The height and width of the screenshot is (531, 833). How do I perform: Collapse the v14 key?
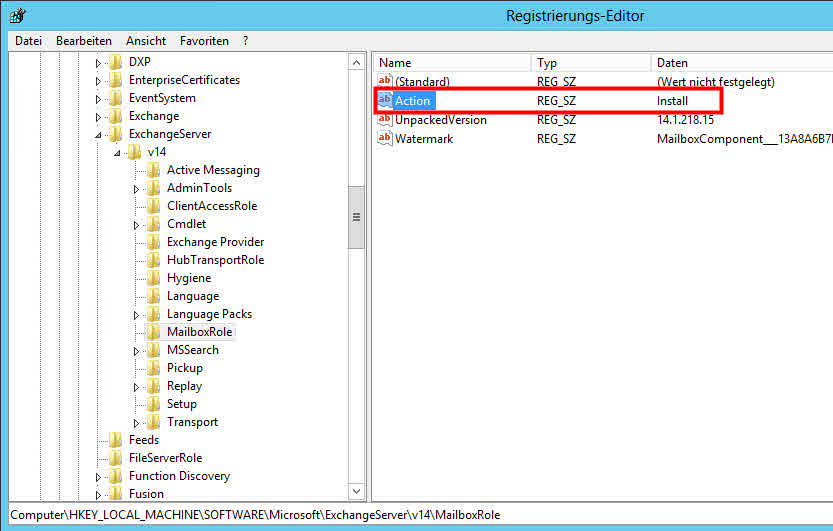tap(117, 153)
